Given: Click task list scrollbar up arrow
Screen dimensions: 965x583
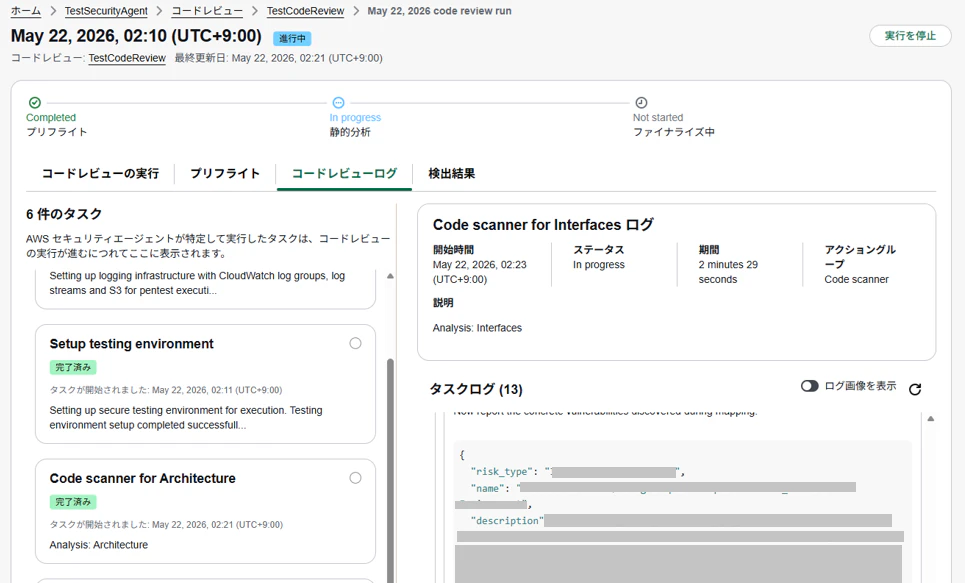Looking at the screenshot, I should tap(390, 276).
